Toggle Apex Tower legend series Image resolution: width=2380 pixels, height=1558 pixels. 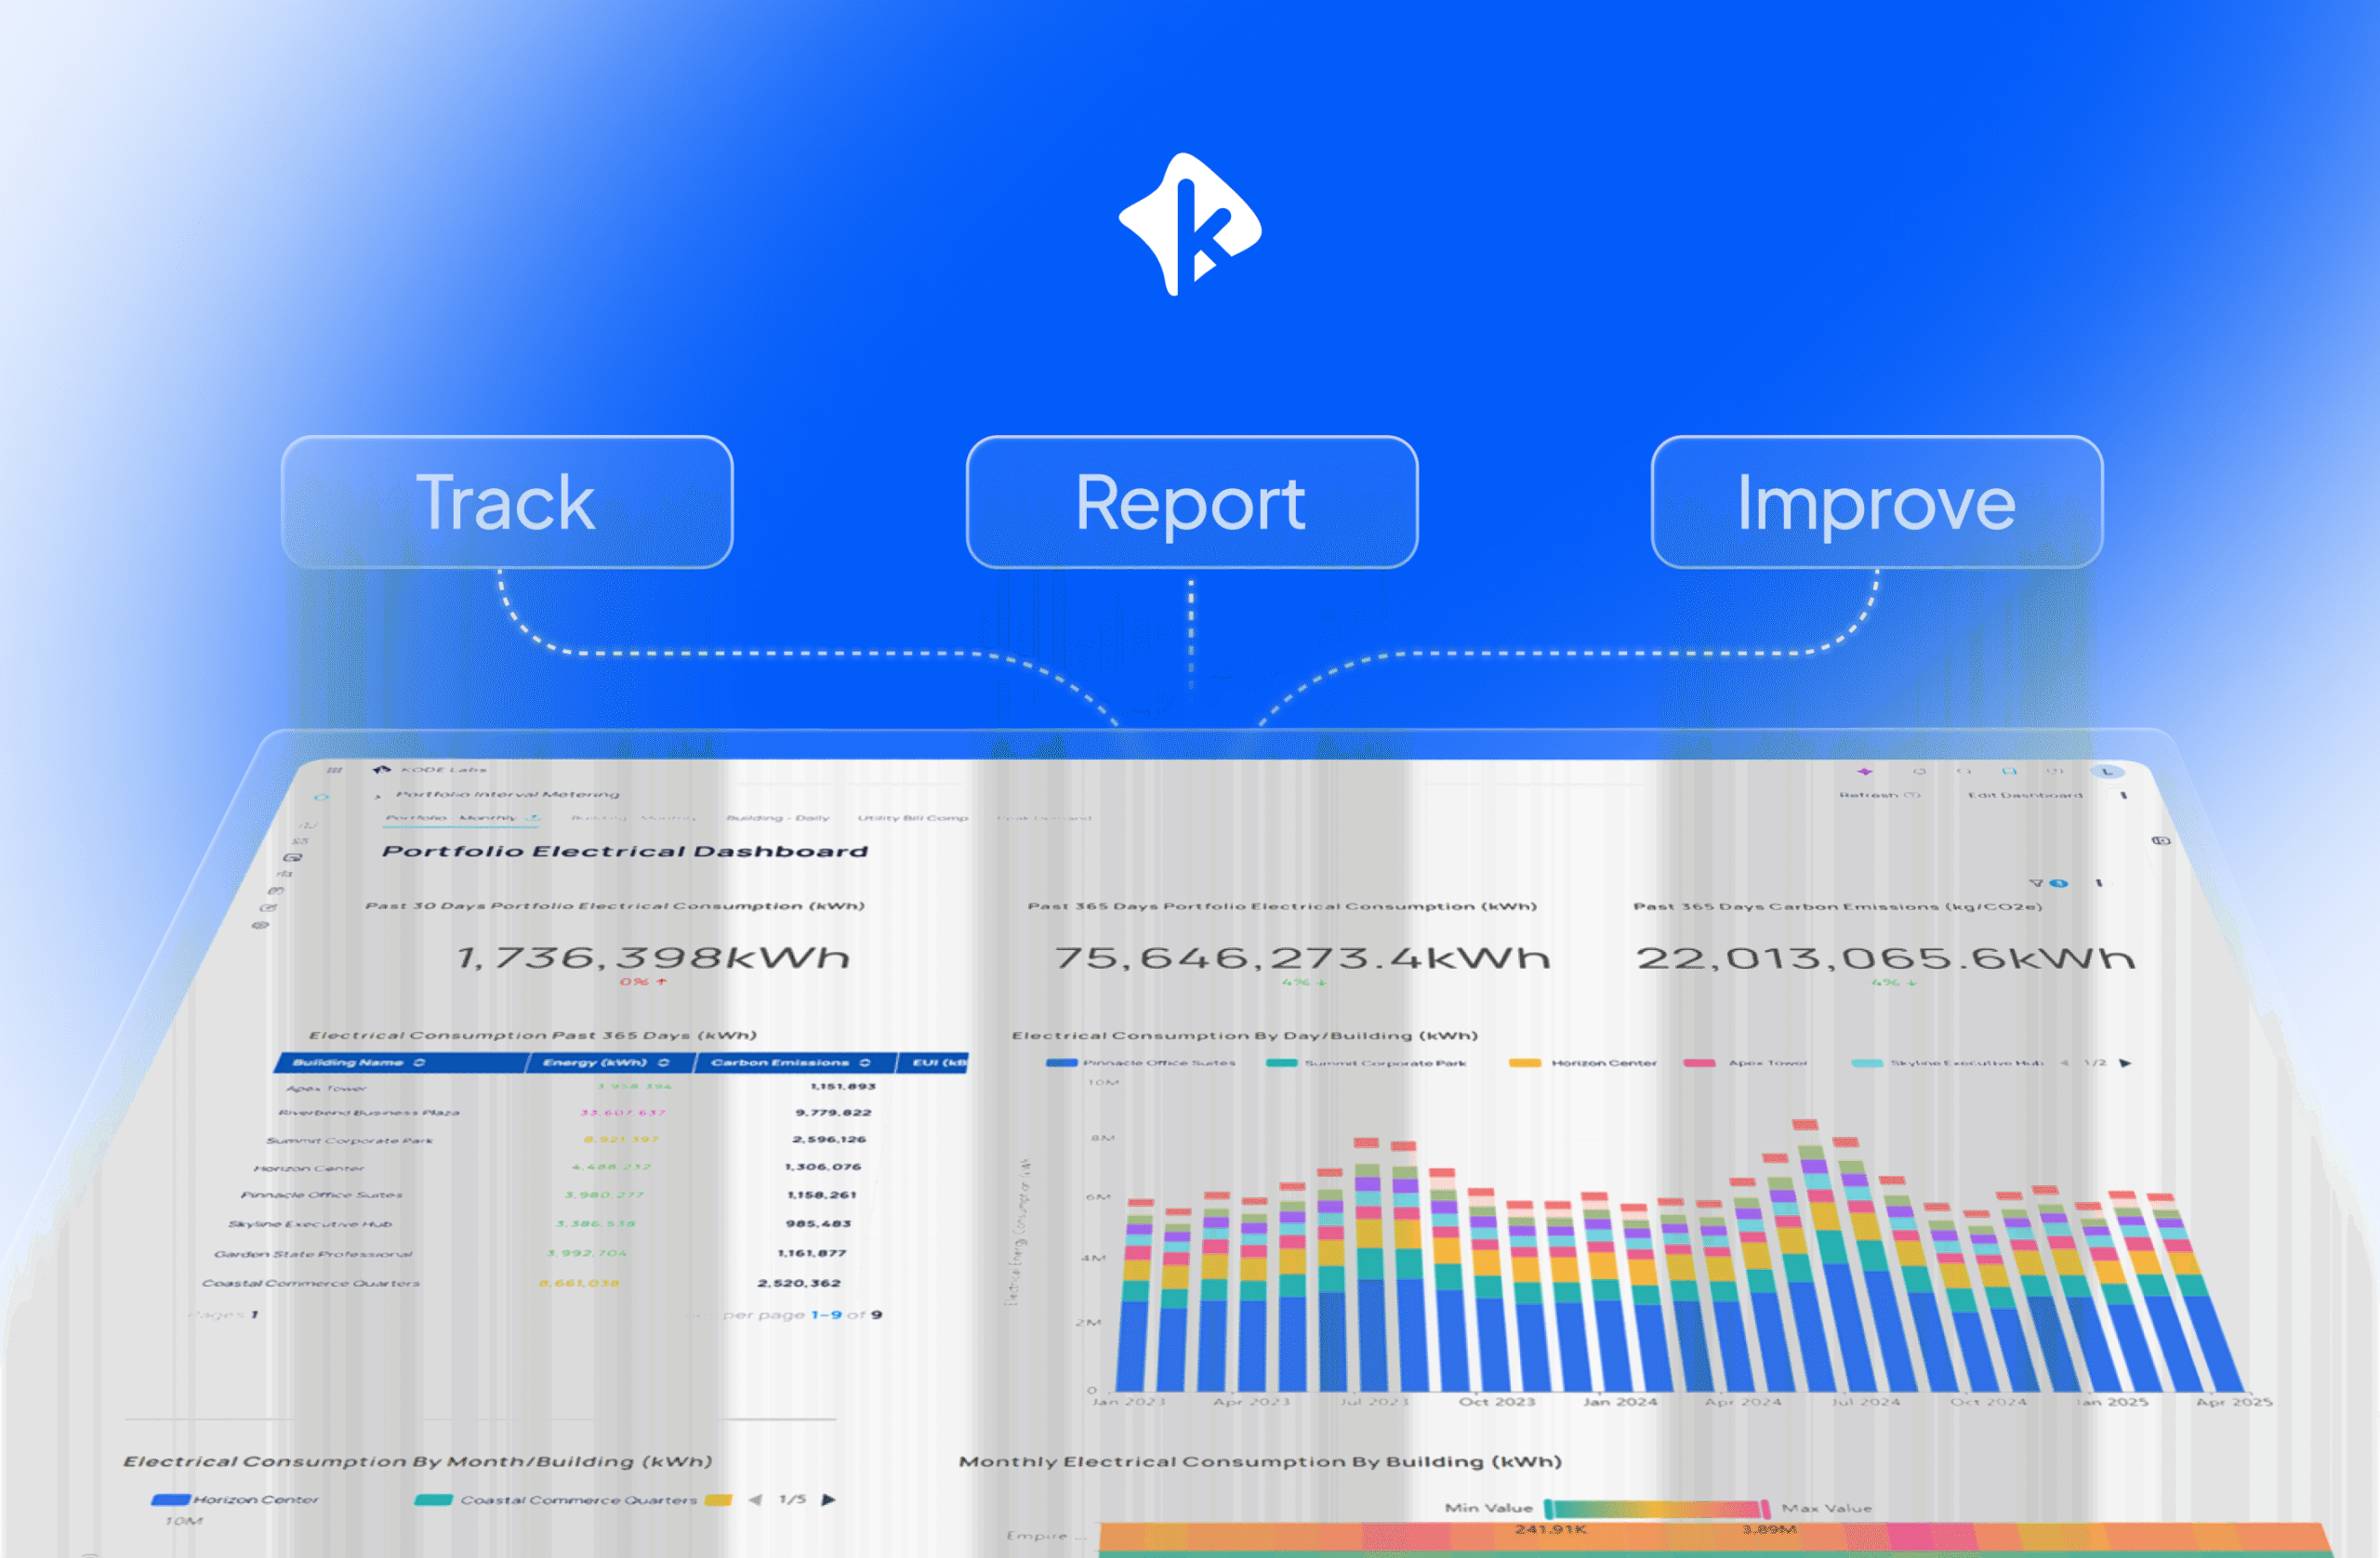click(1745, 1062)
